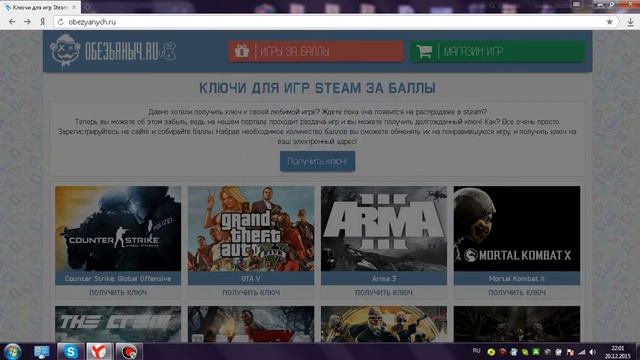Open the volume speaker tray icon

(593, 352)
